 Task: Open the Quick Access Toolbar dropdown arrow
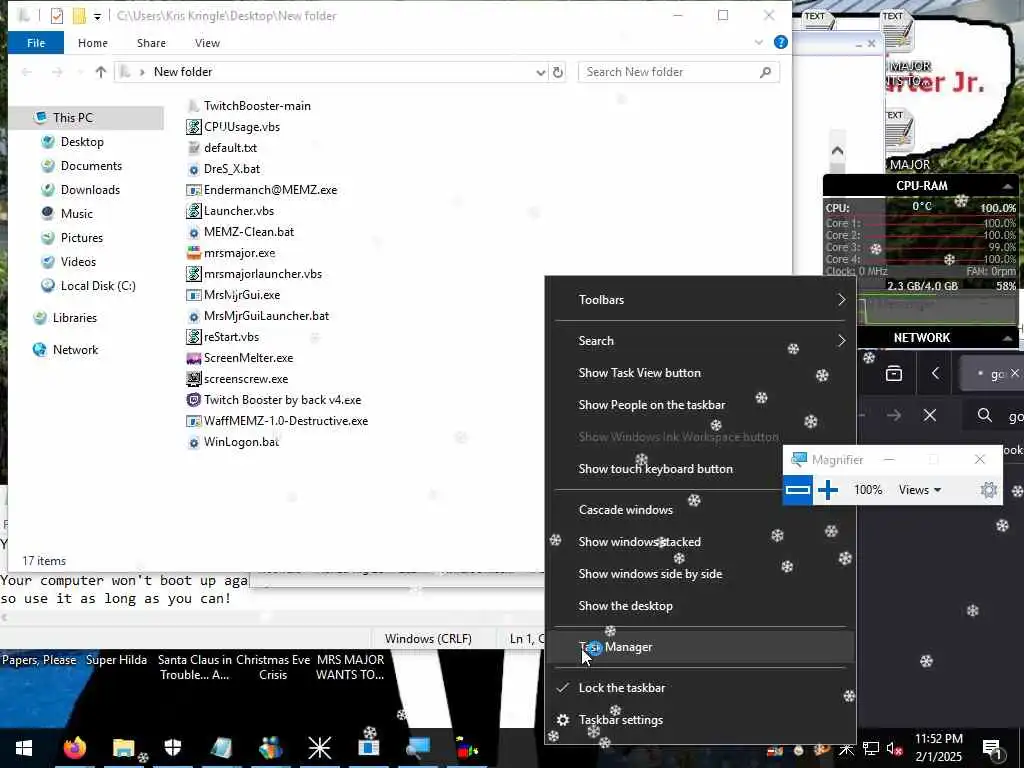click(x=97, y=16)
